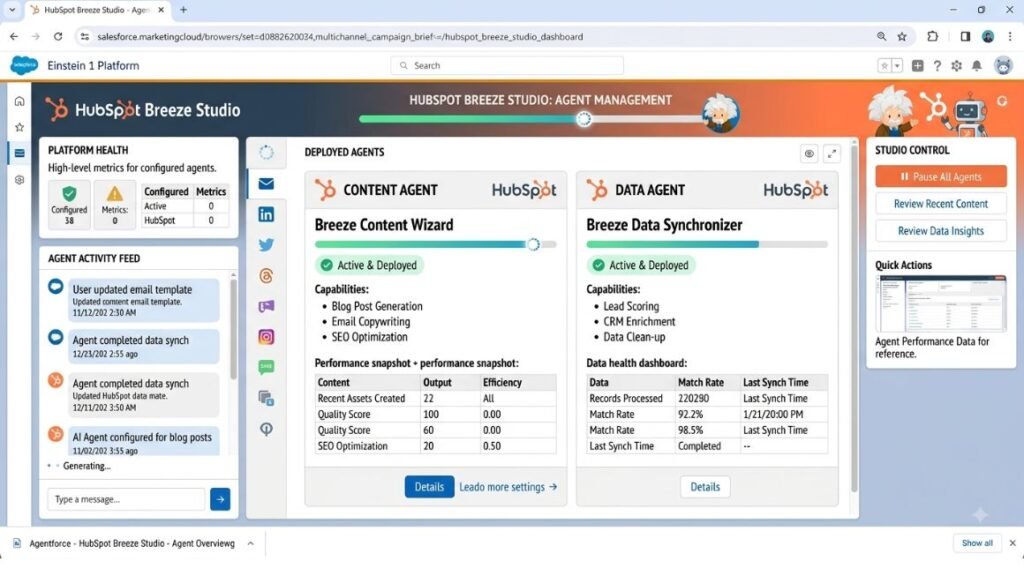Screen dimensions: 1024x576
Task: Adjust Breeze Content Wizard progress slider
Action: pos(534,244)
